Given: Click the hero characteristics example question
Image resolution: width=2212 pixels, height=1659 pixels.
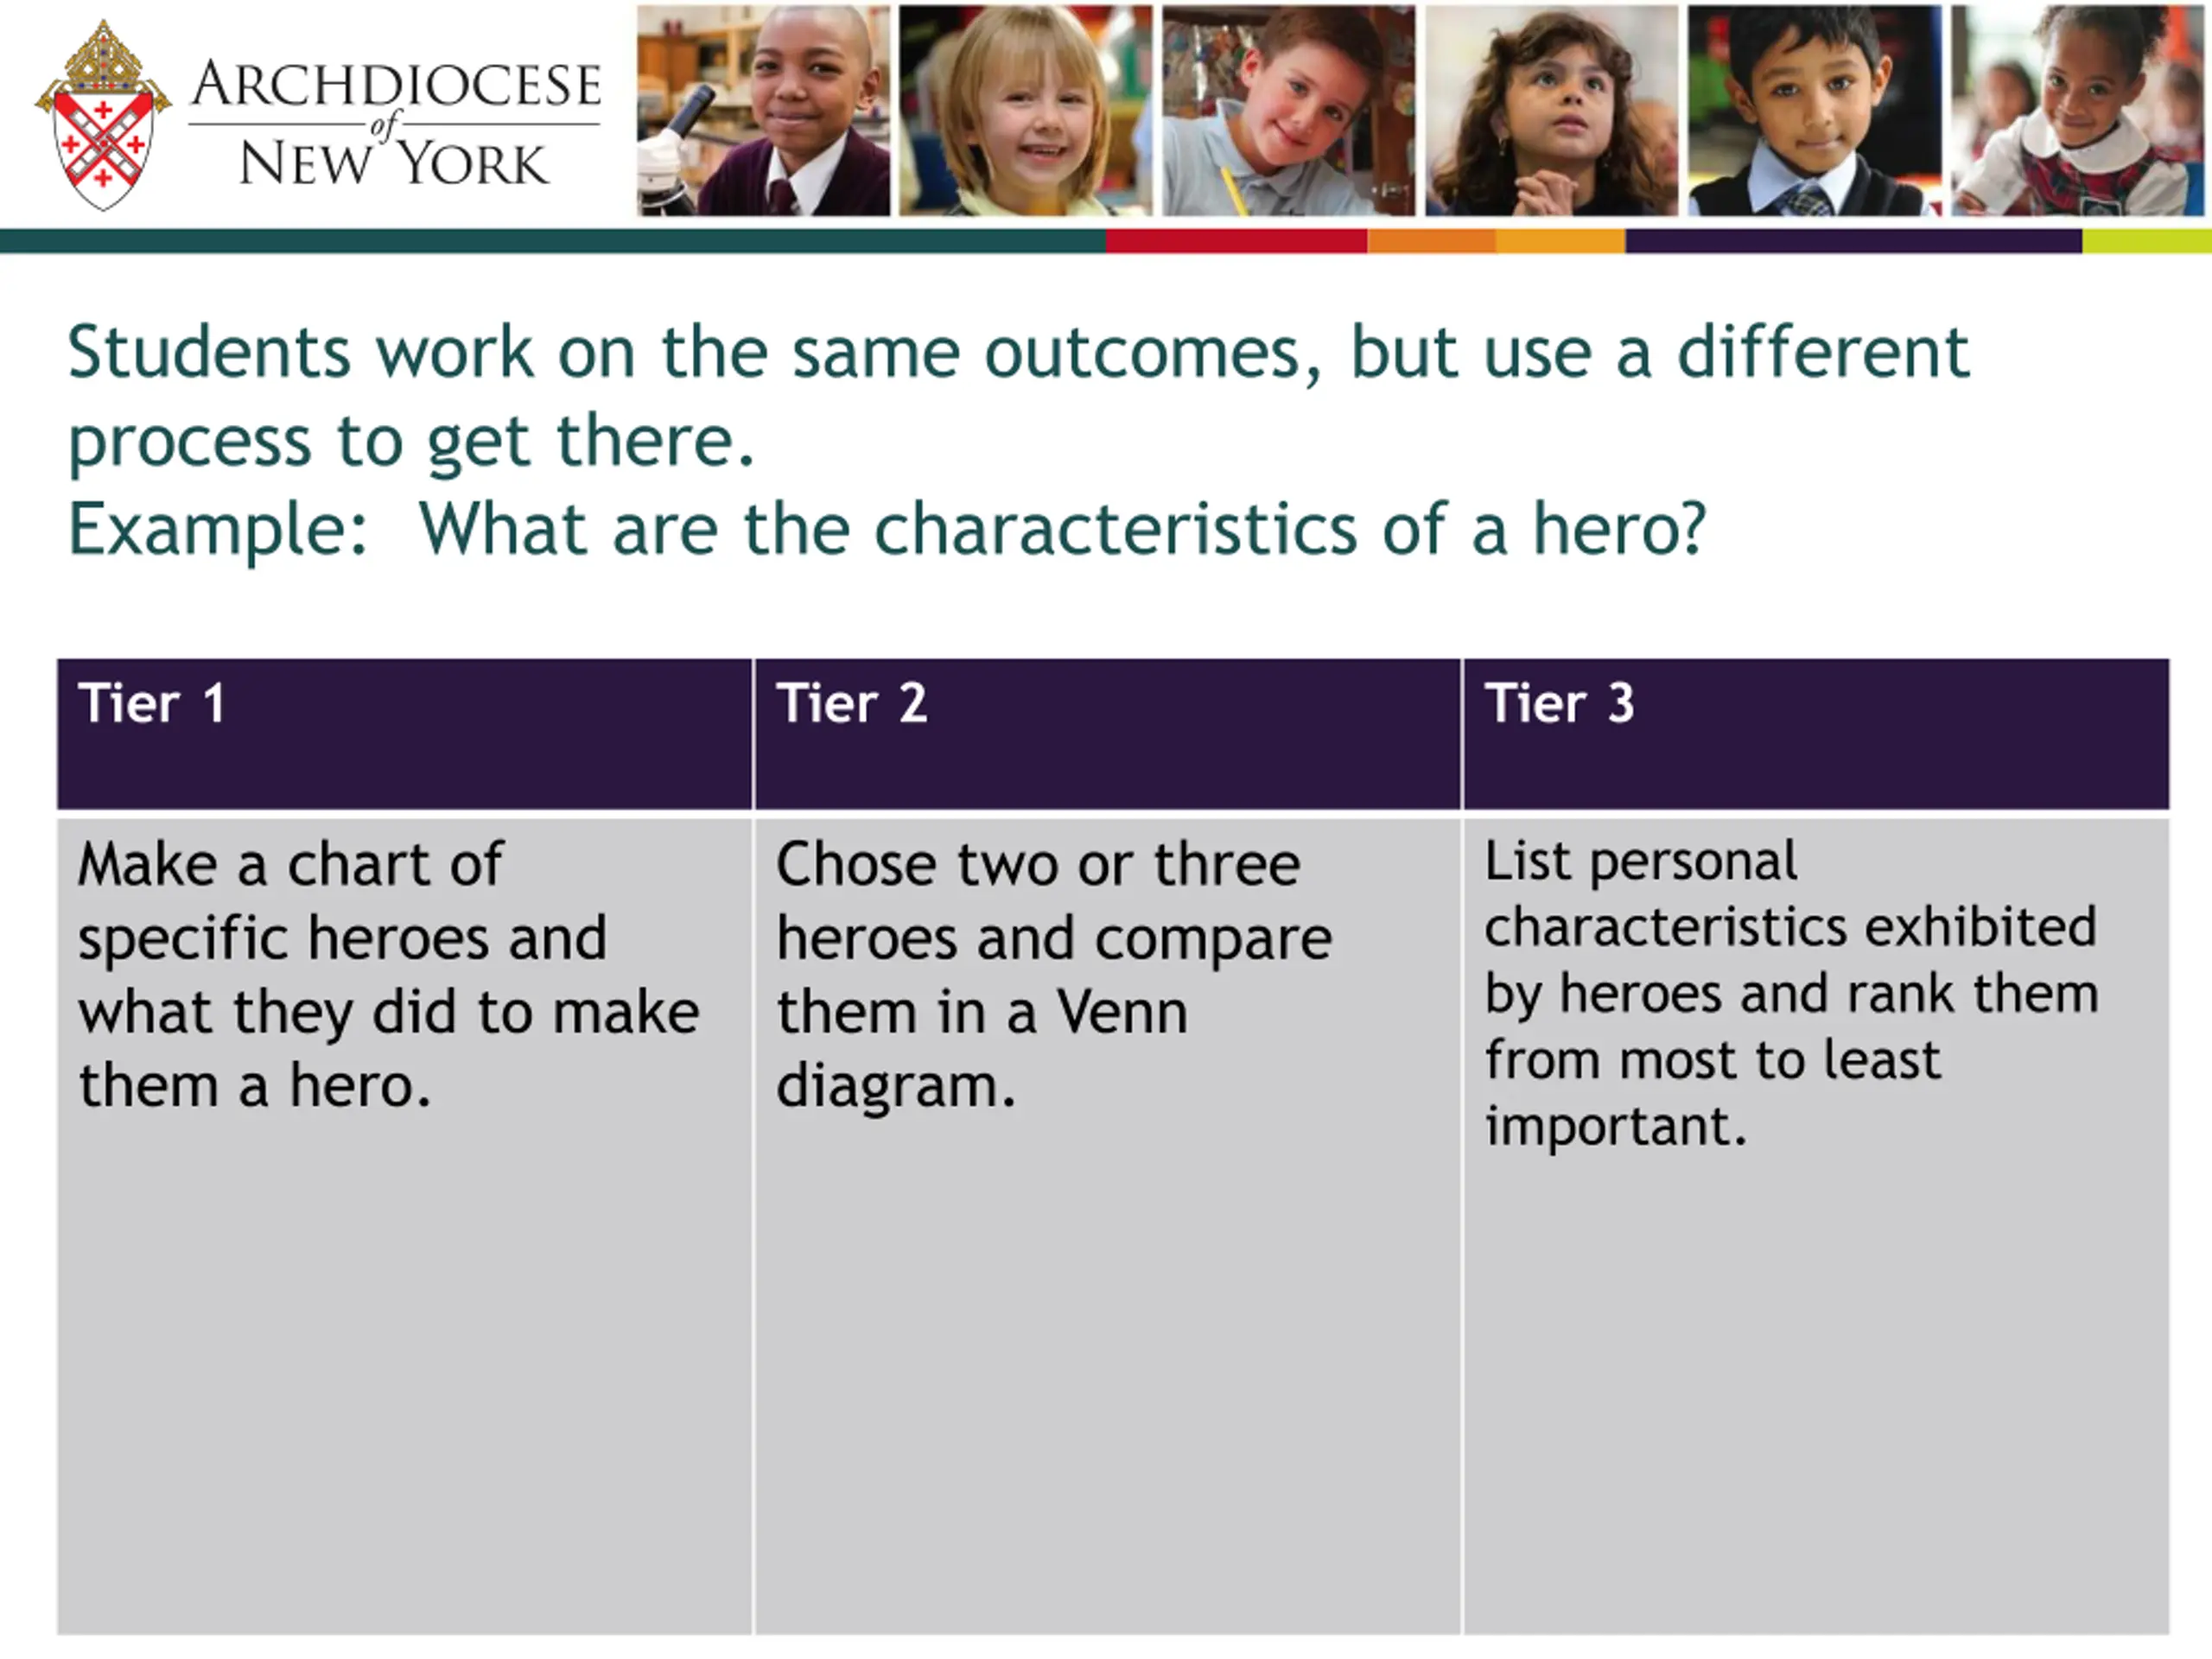Looking at the screenshot, I should pos(886,529).
